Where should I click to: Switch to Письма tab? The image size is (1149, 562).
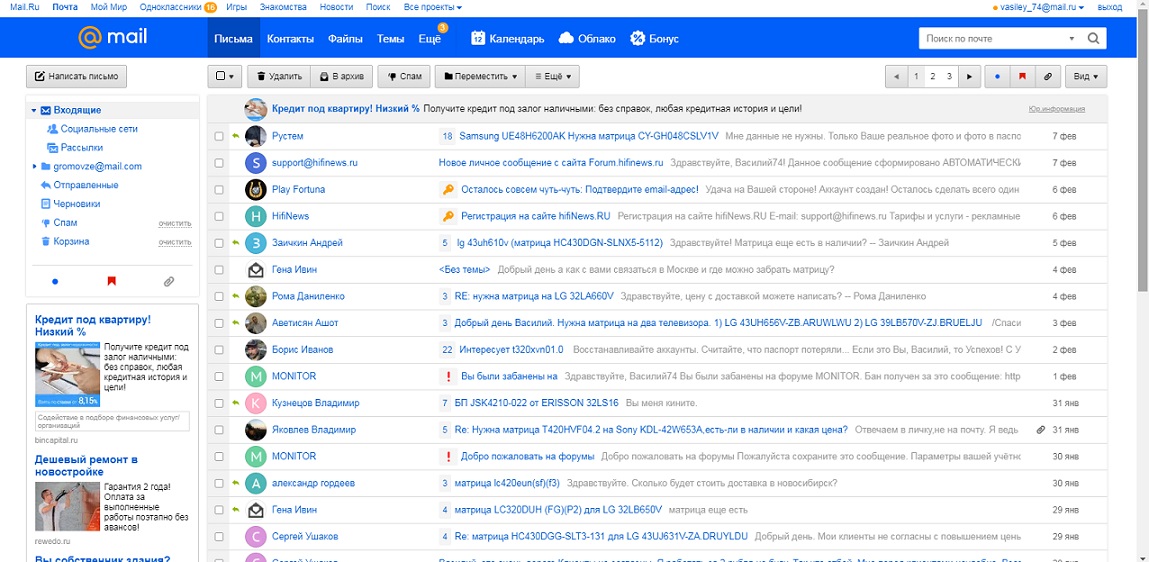point(234,38)
